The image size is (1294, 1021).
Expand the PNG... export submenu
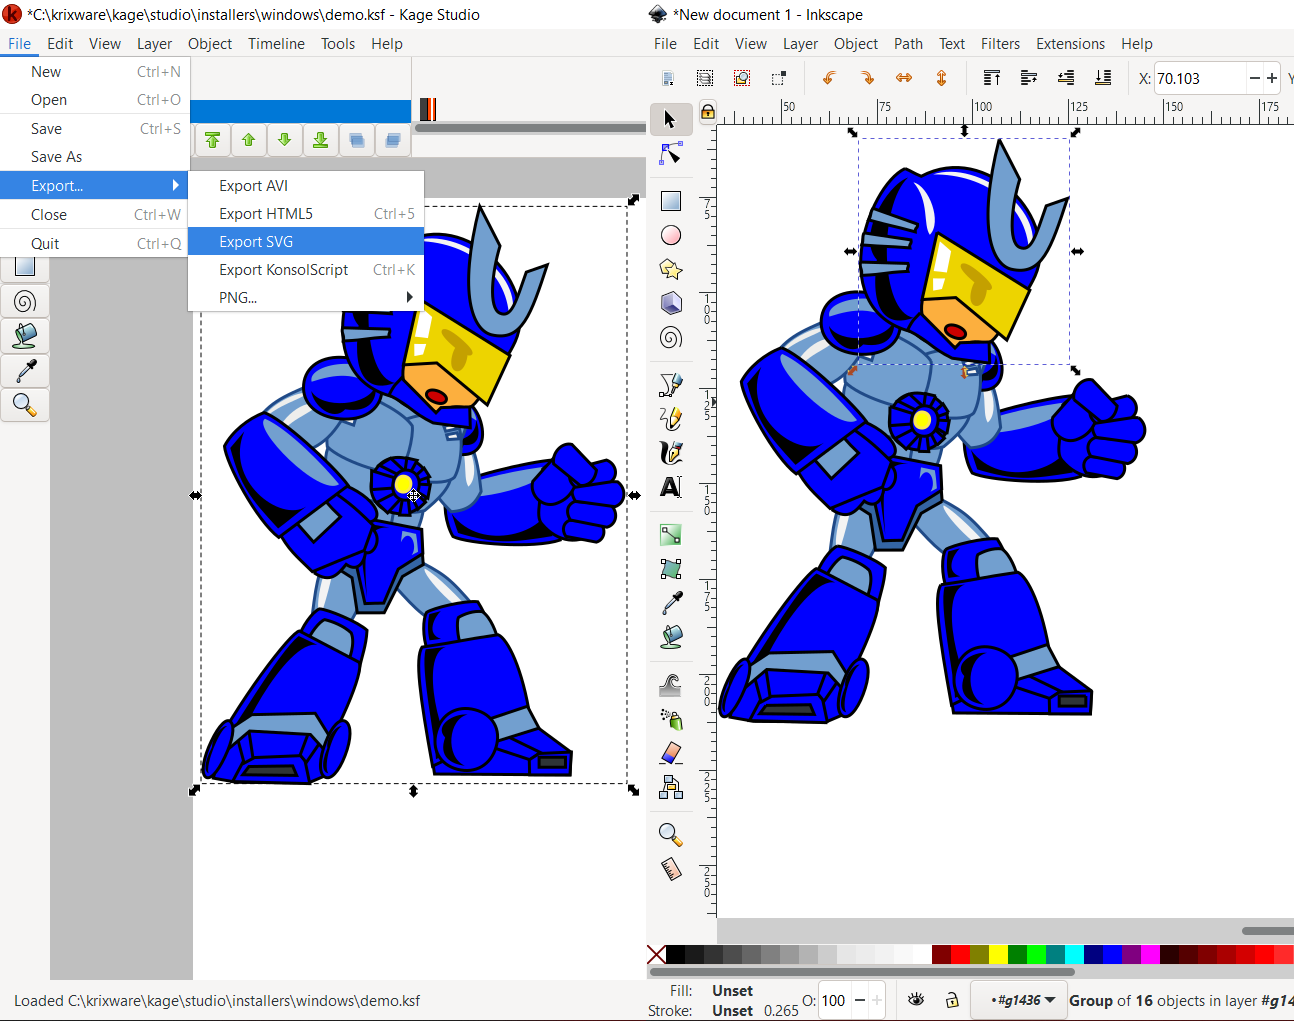coord(306,297)
